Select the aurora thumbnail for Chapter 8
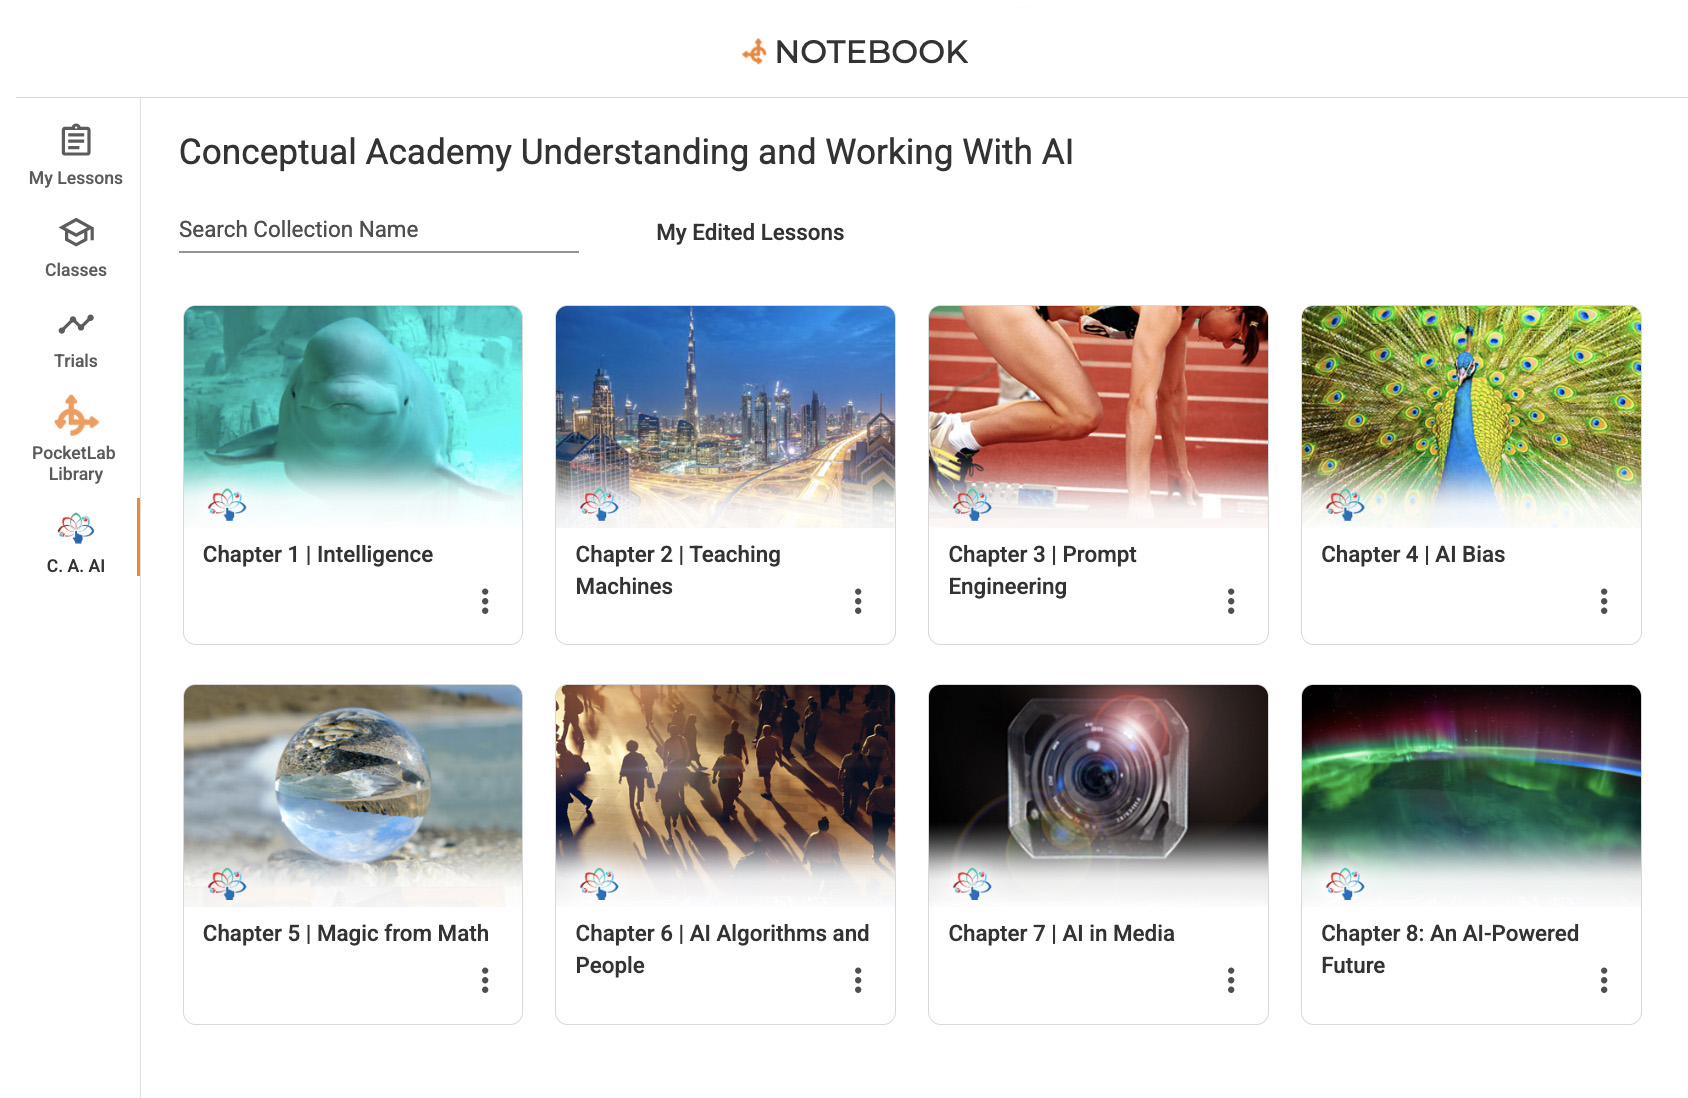The image size is (1688, 1098). [x=1471, y=780]
